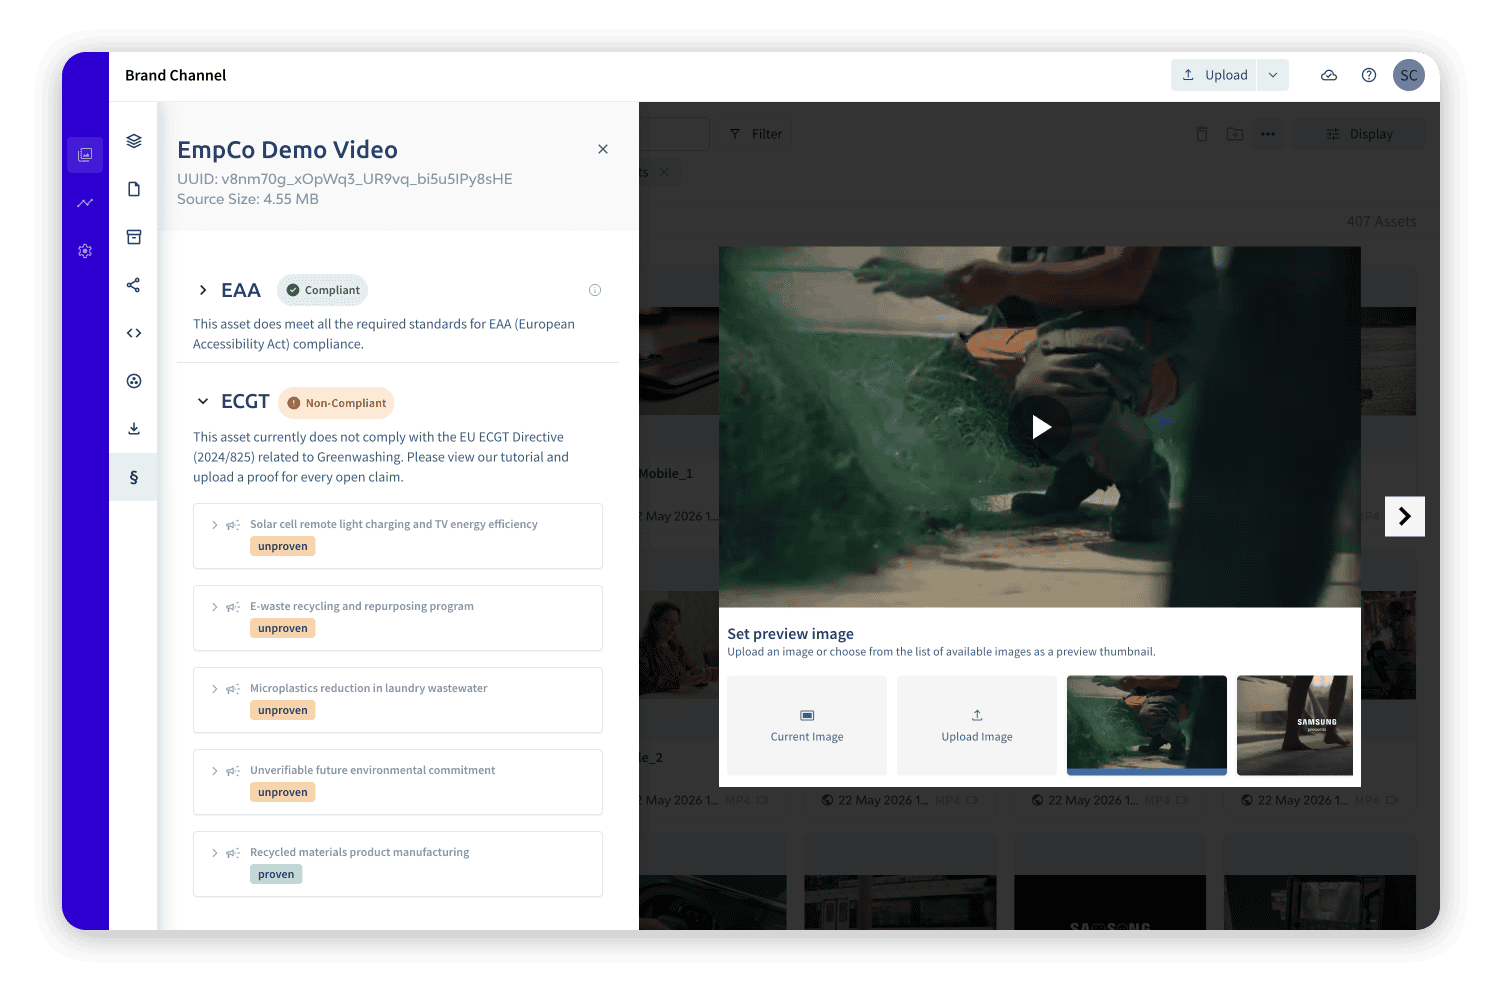
Task: Click megaphone icon on Microplastics reduction claim
Action: pos(233,689)
